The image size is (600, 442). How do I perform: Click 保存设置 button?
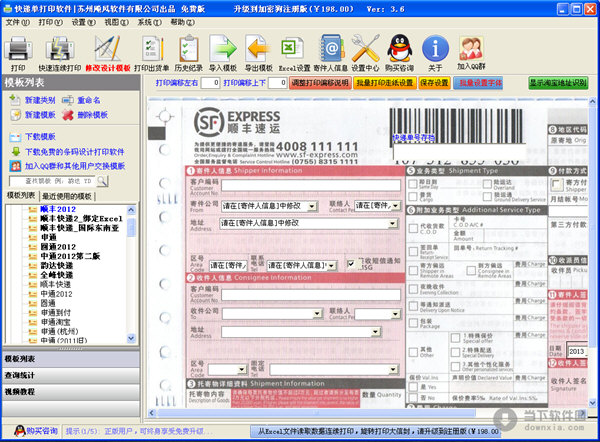pos(434,83)
